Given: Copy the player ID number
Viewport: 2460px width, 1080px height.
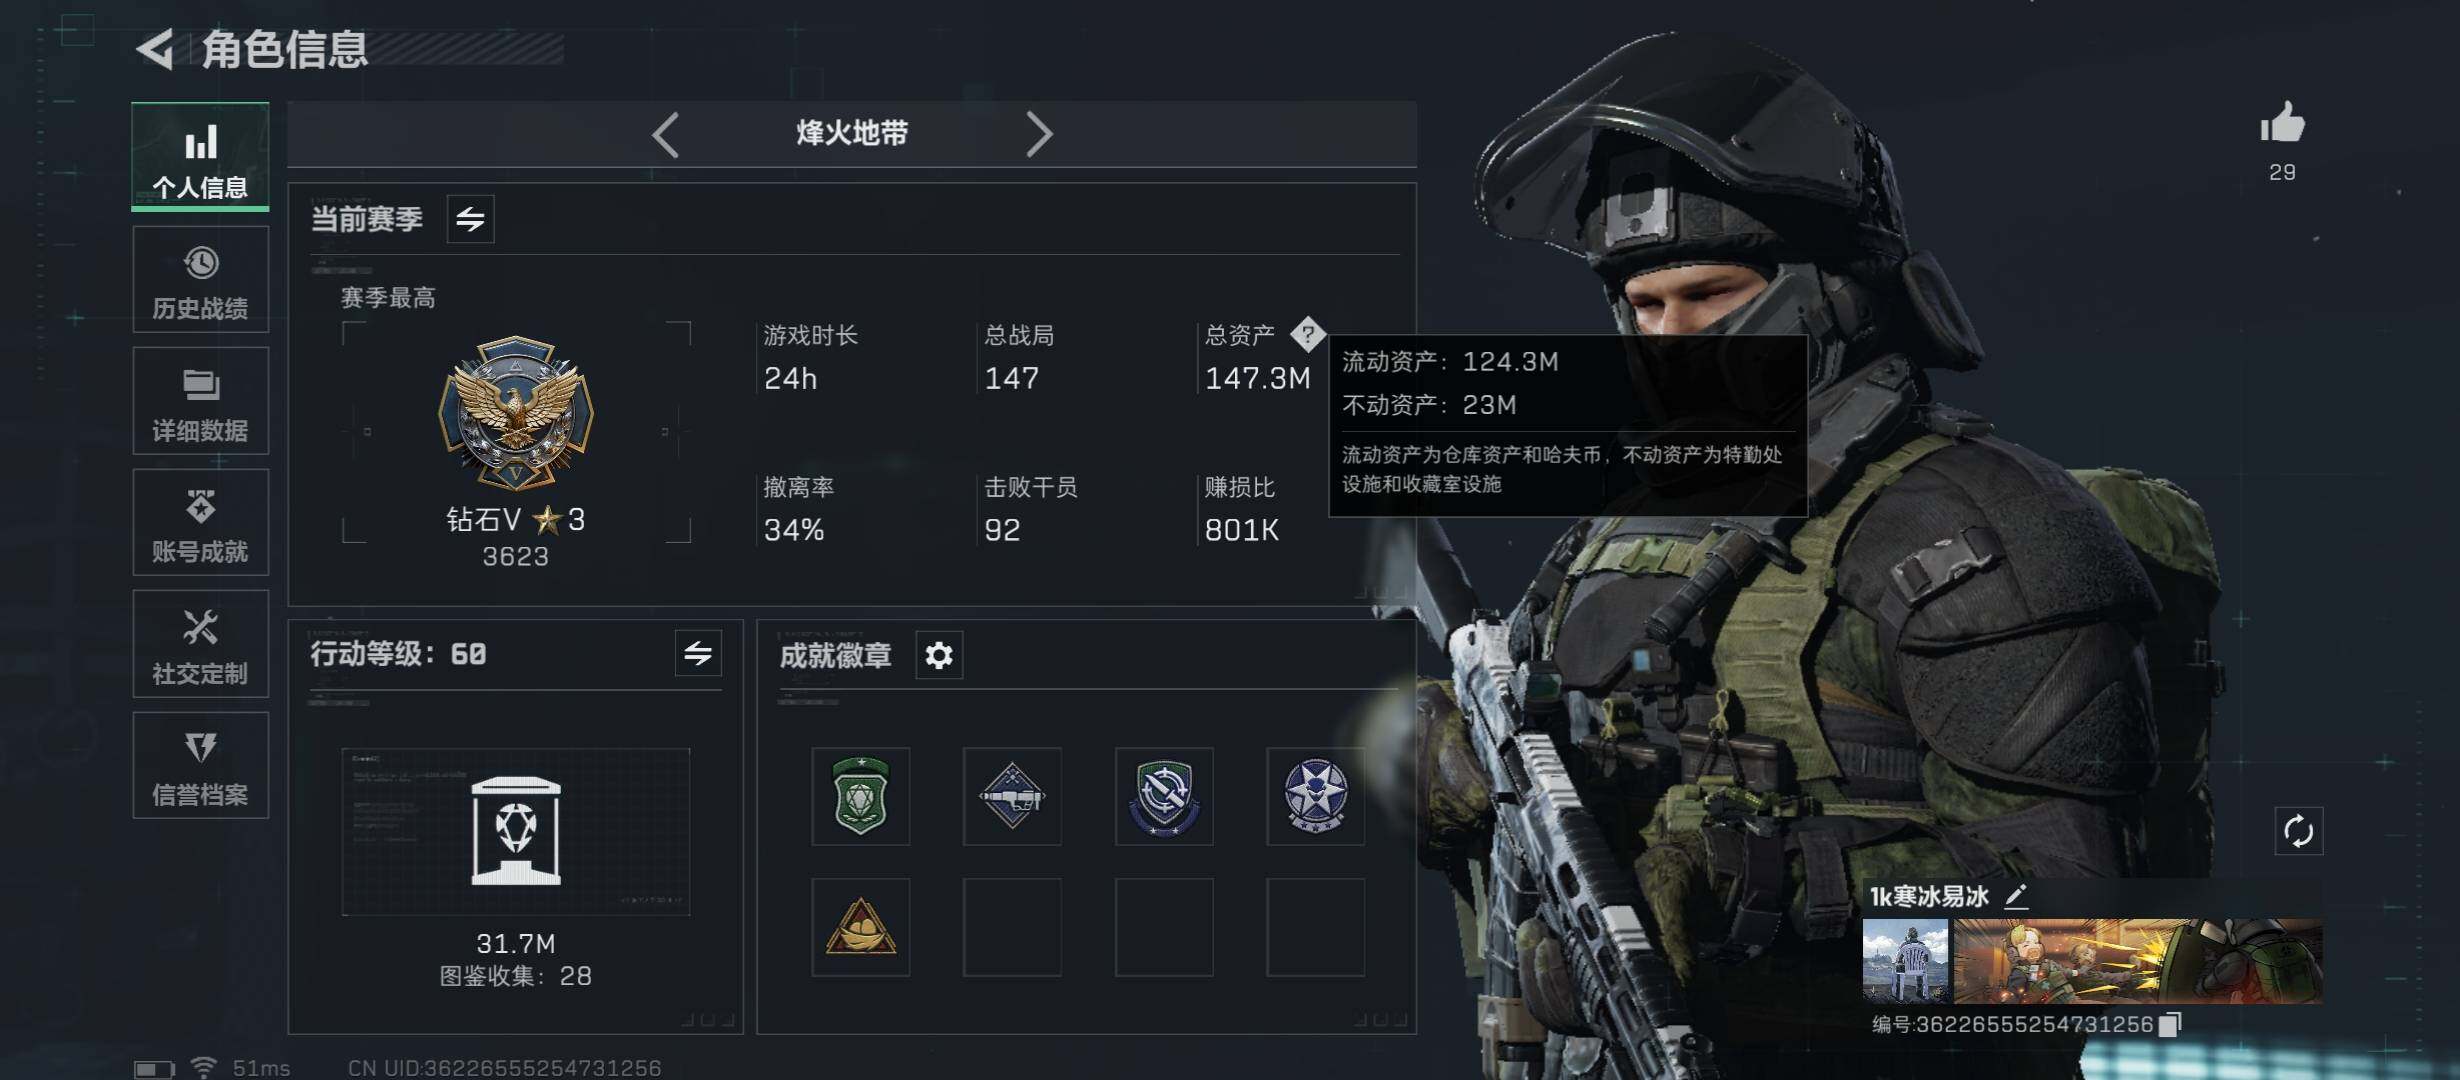Looking at the screenshot, I should click(2170, 1024).
